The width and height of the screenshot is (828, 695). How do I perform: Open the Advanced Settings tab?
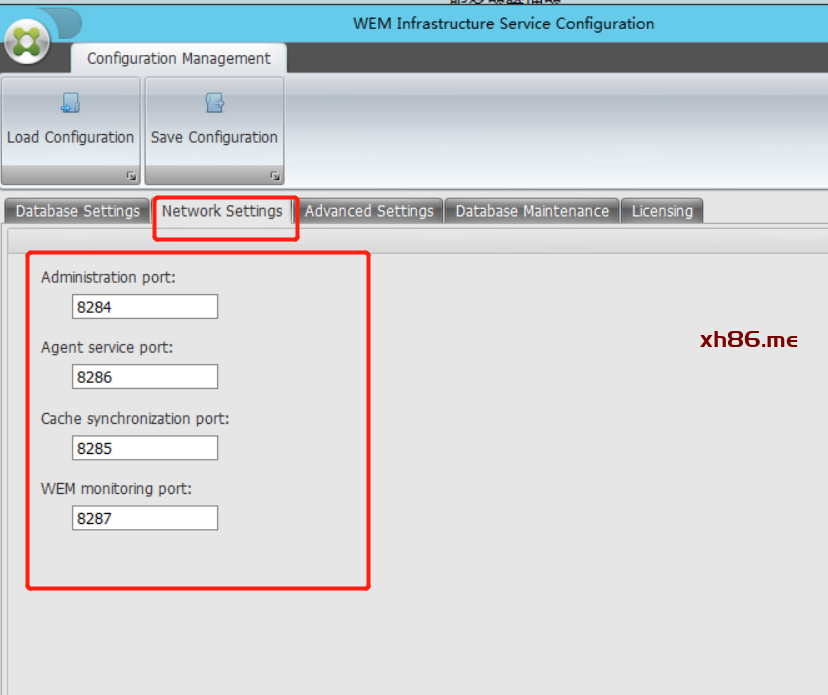pyautogui.click(x=369, y=211)
